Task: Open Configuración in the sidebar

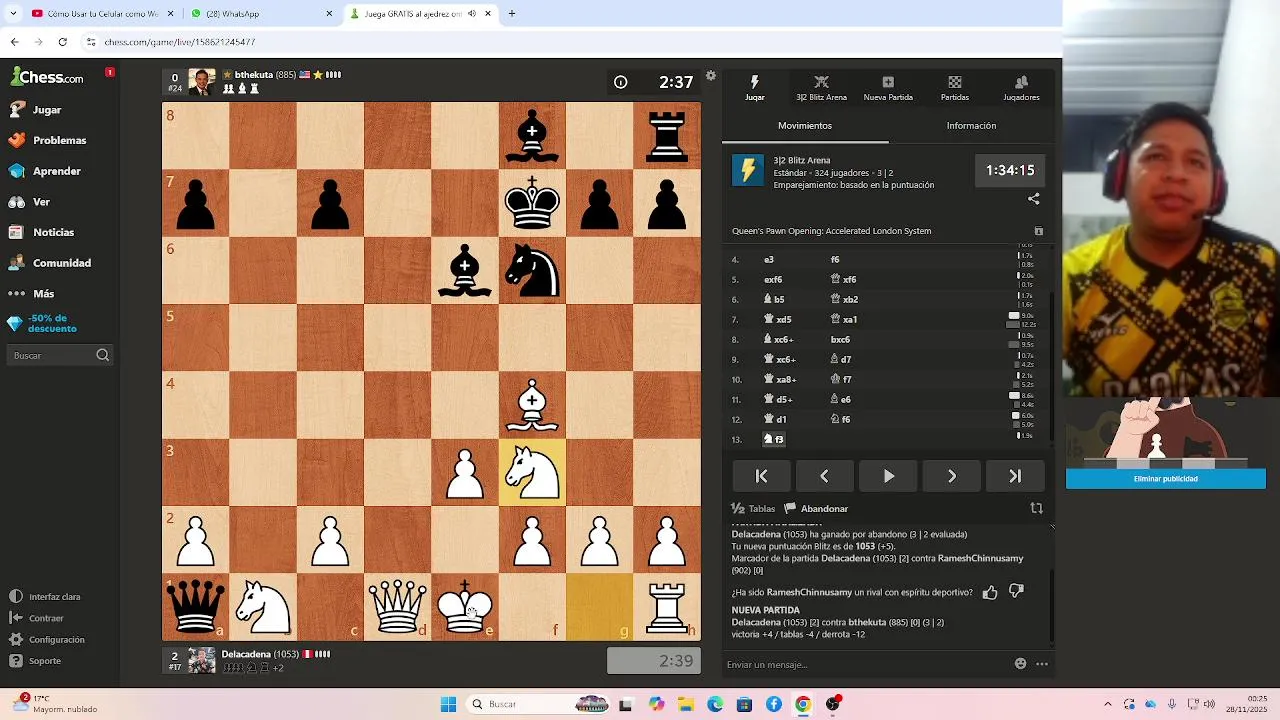Action: pos(47,640)
